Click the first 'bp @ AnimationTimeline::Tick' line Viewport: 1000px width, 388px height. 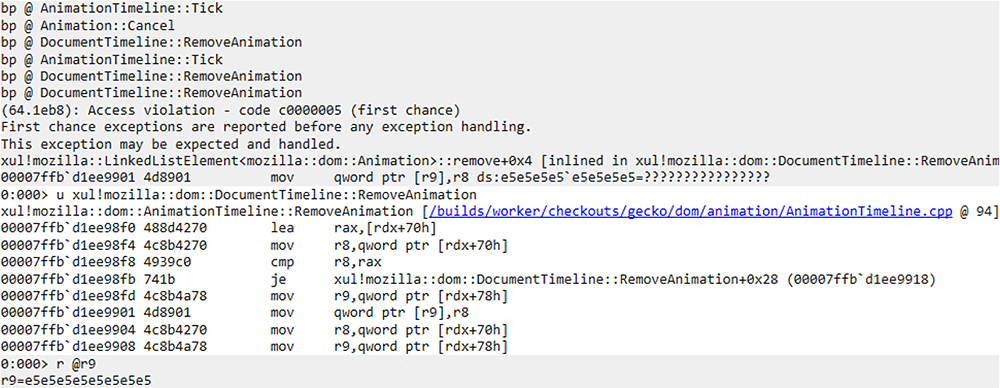coord(112,10)
